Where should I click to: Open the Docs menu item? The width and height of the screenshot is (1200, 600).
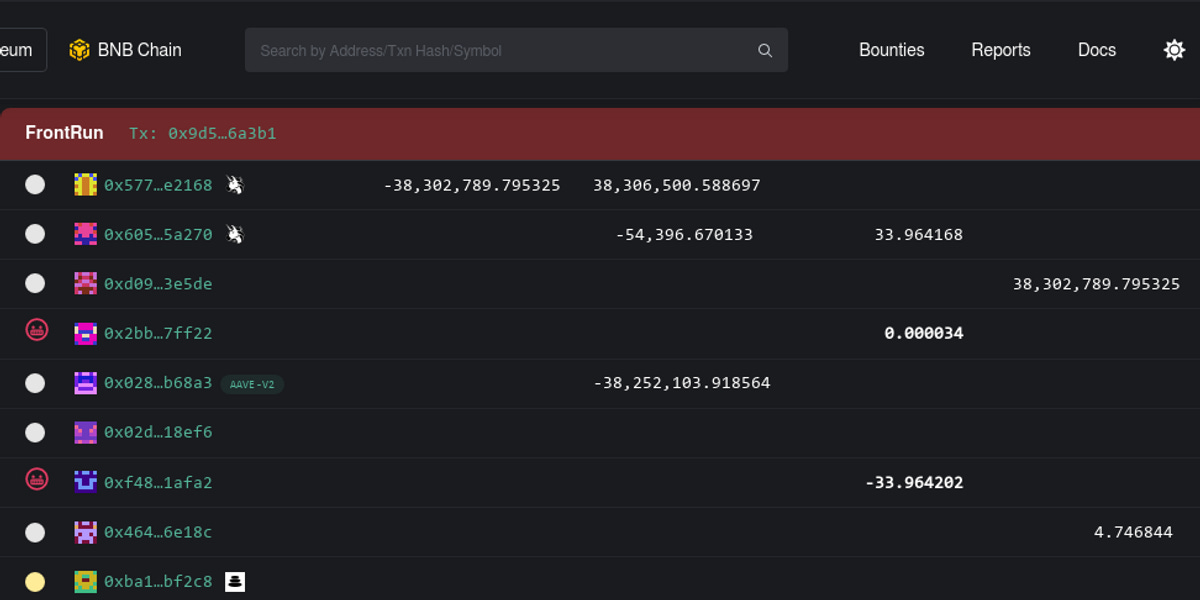(1097, 50)
